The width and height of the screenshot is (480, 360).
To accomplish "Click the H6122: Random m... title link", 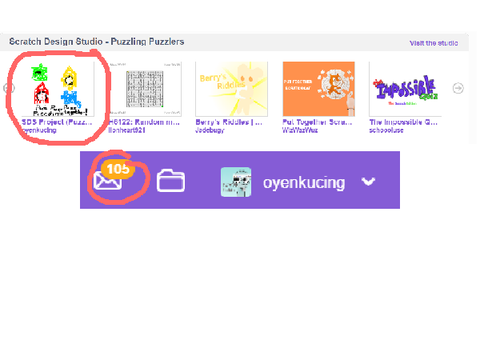I will click(144, 122).
